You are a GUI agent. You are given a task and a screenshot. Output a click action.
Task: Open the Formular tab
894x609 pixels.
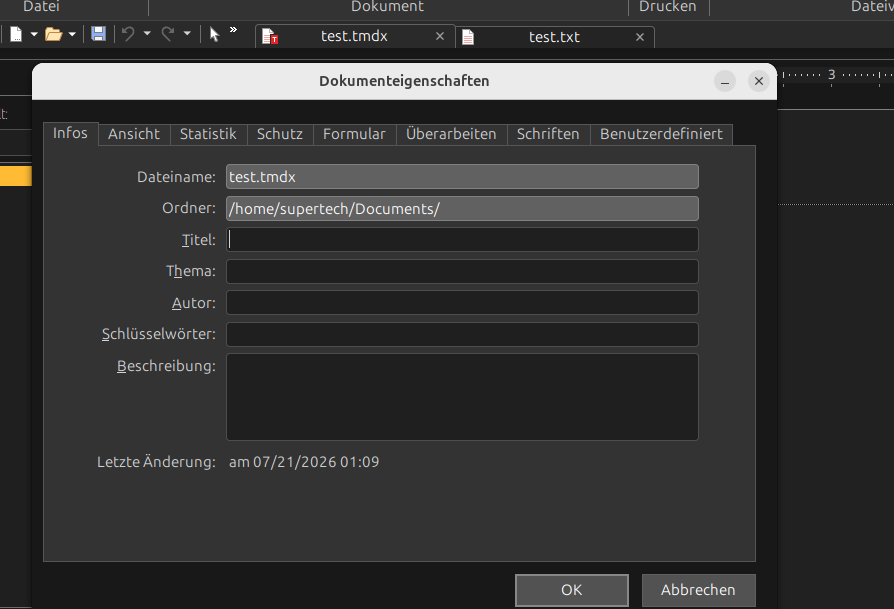coord(354,134)
